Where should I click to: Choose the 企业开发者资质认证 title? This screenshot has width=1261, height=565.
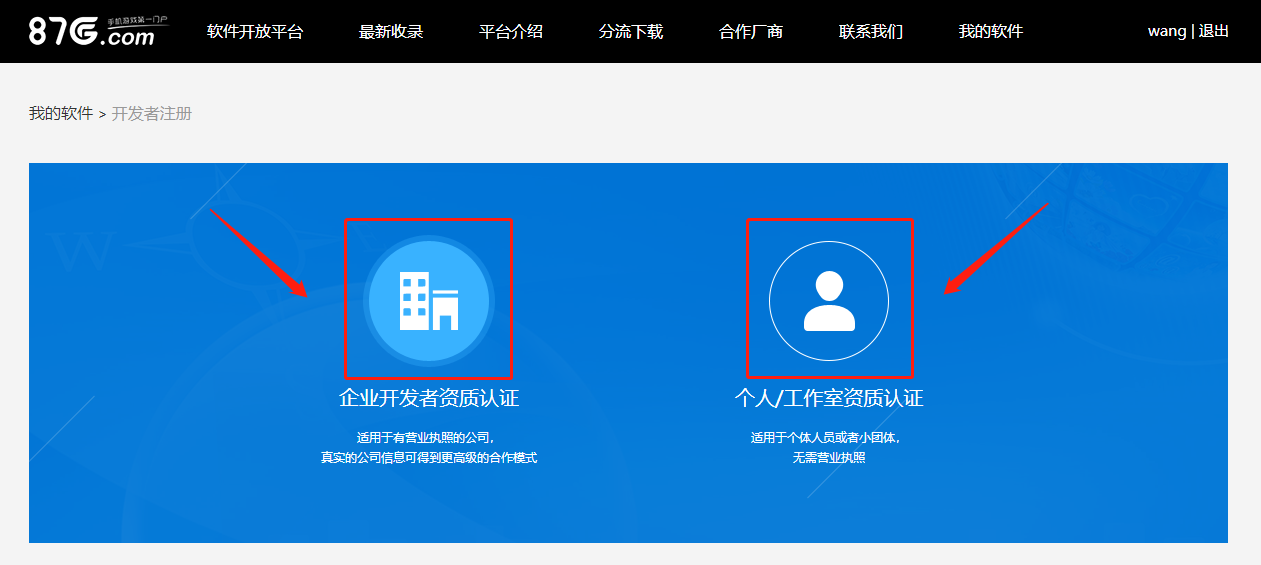point(429,398)
